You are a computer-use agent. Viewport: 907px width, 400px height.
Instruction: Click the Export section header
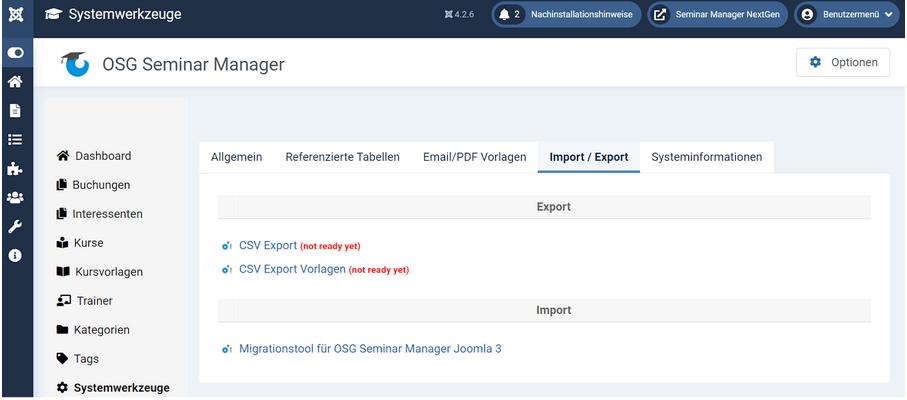point(553,207)
